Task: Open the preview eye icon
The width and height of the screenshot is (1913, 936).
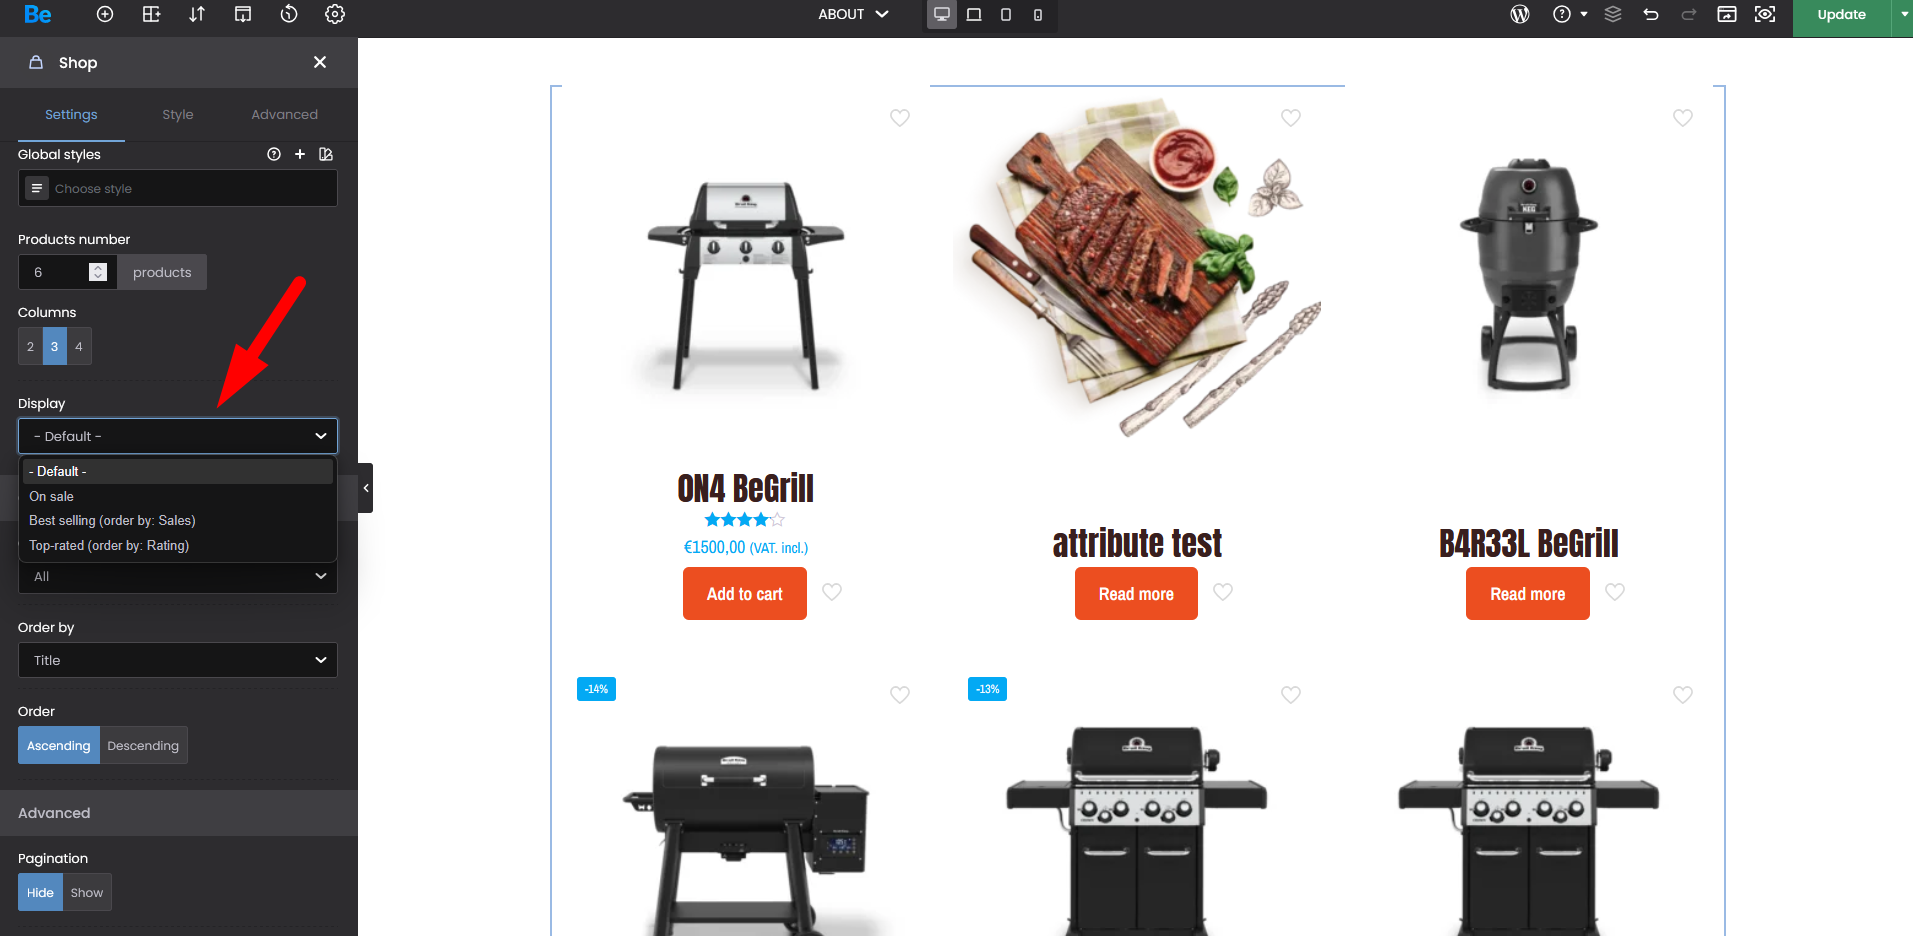Action: point(1765,14)
